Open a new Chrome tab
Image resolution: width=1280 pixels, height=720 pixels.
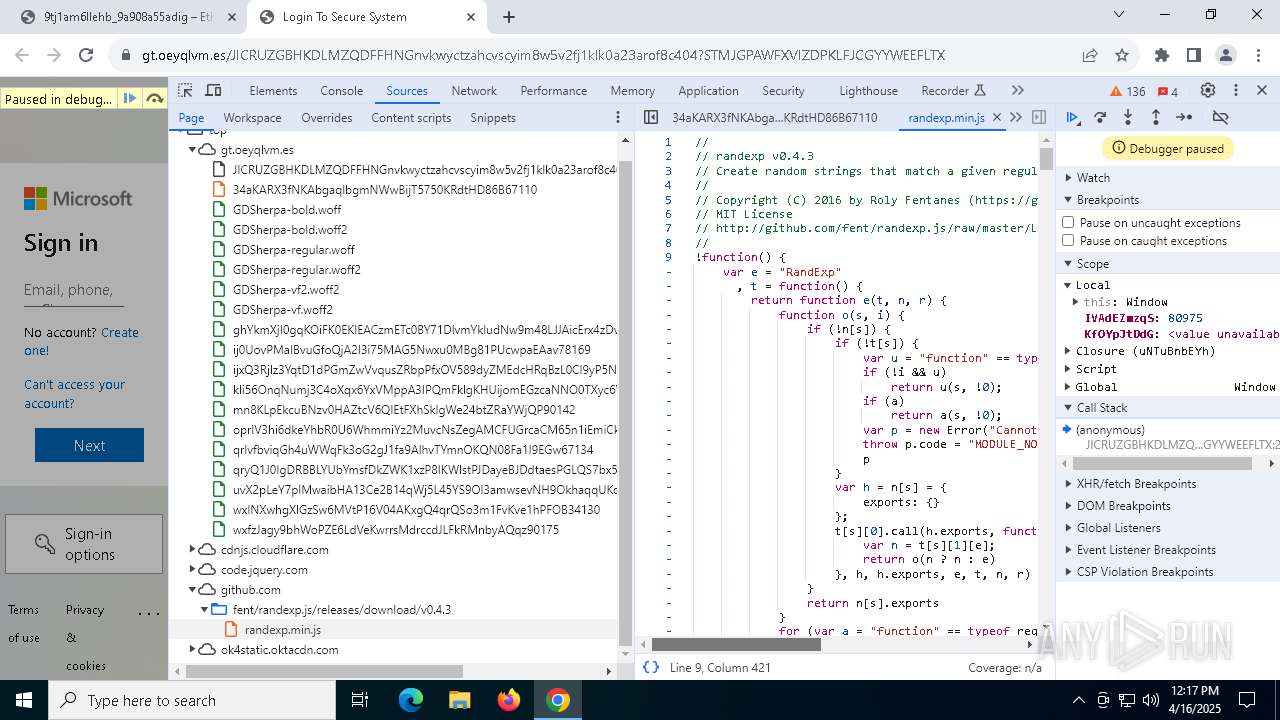pyautogui.click(x=508, y=16)
